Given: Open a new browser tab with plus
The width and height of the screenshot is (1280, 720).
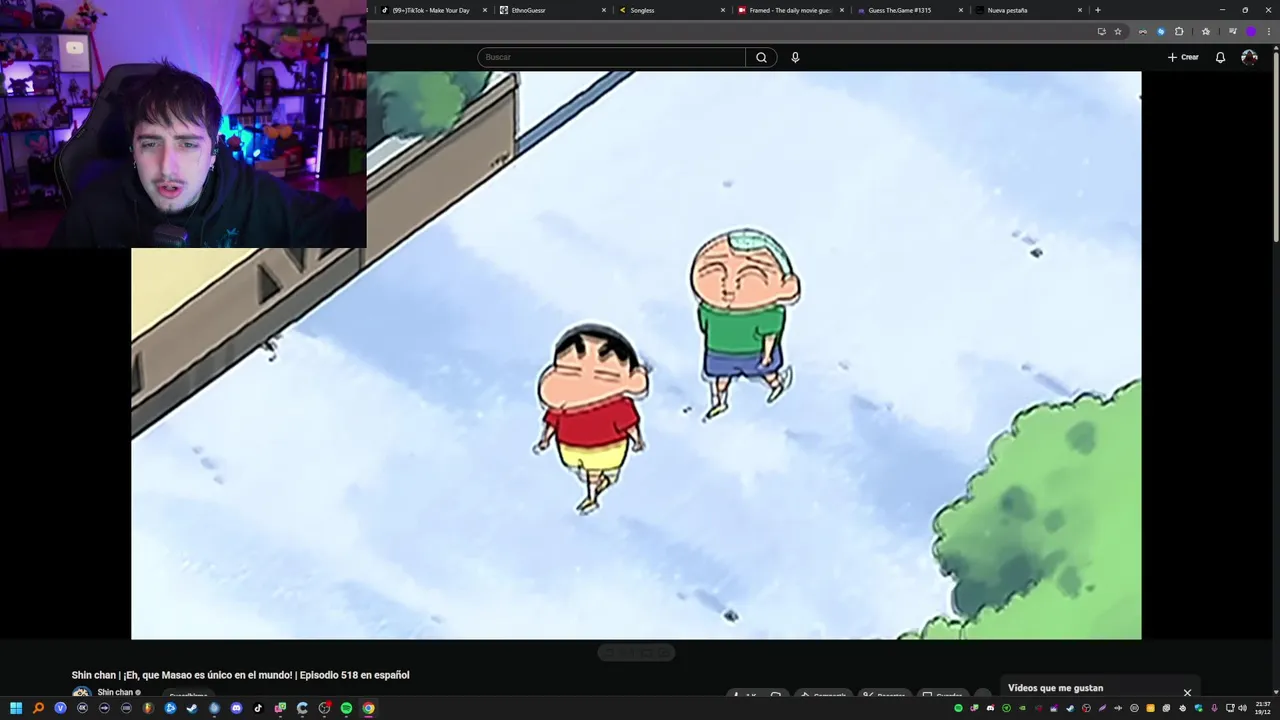Looking at the screenshot, I should tap(1098, 10).
